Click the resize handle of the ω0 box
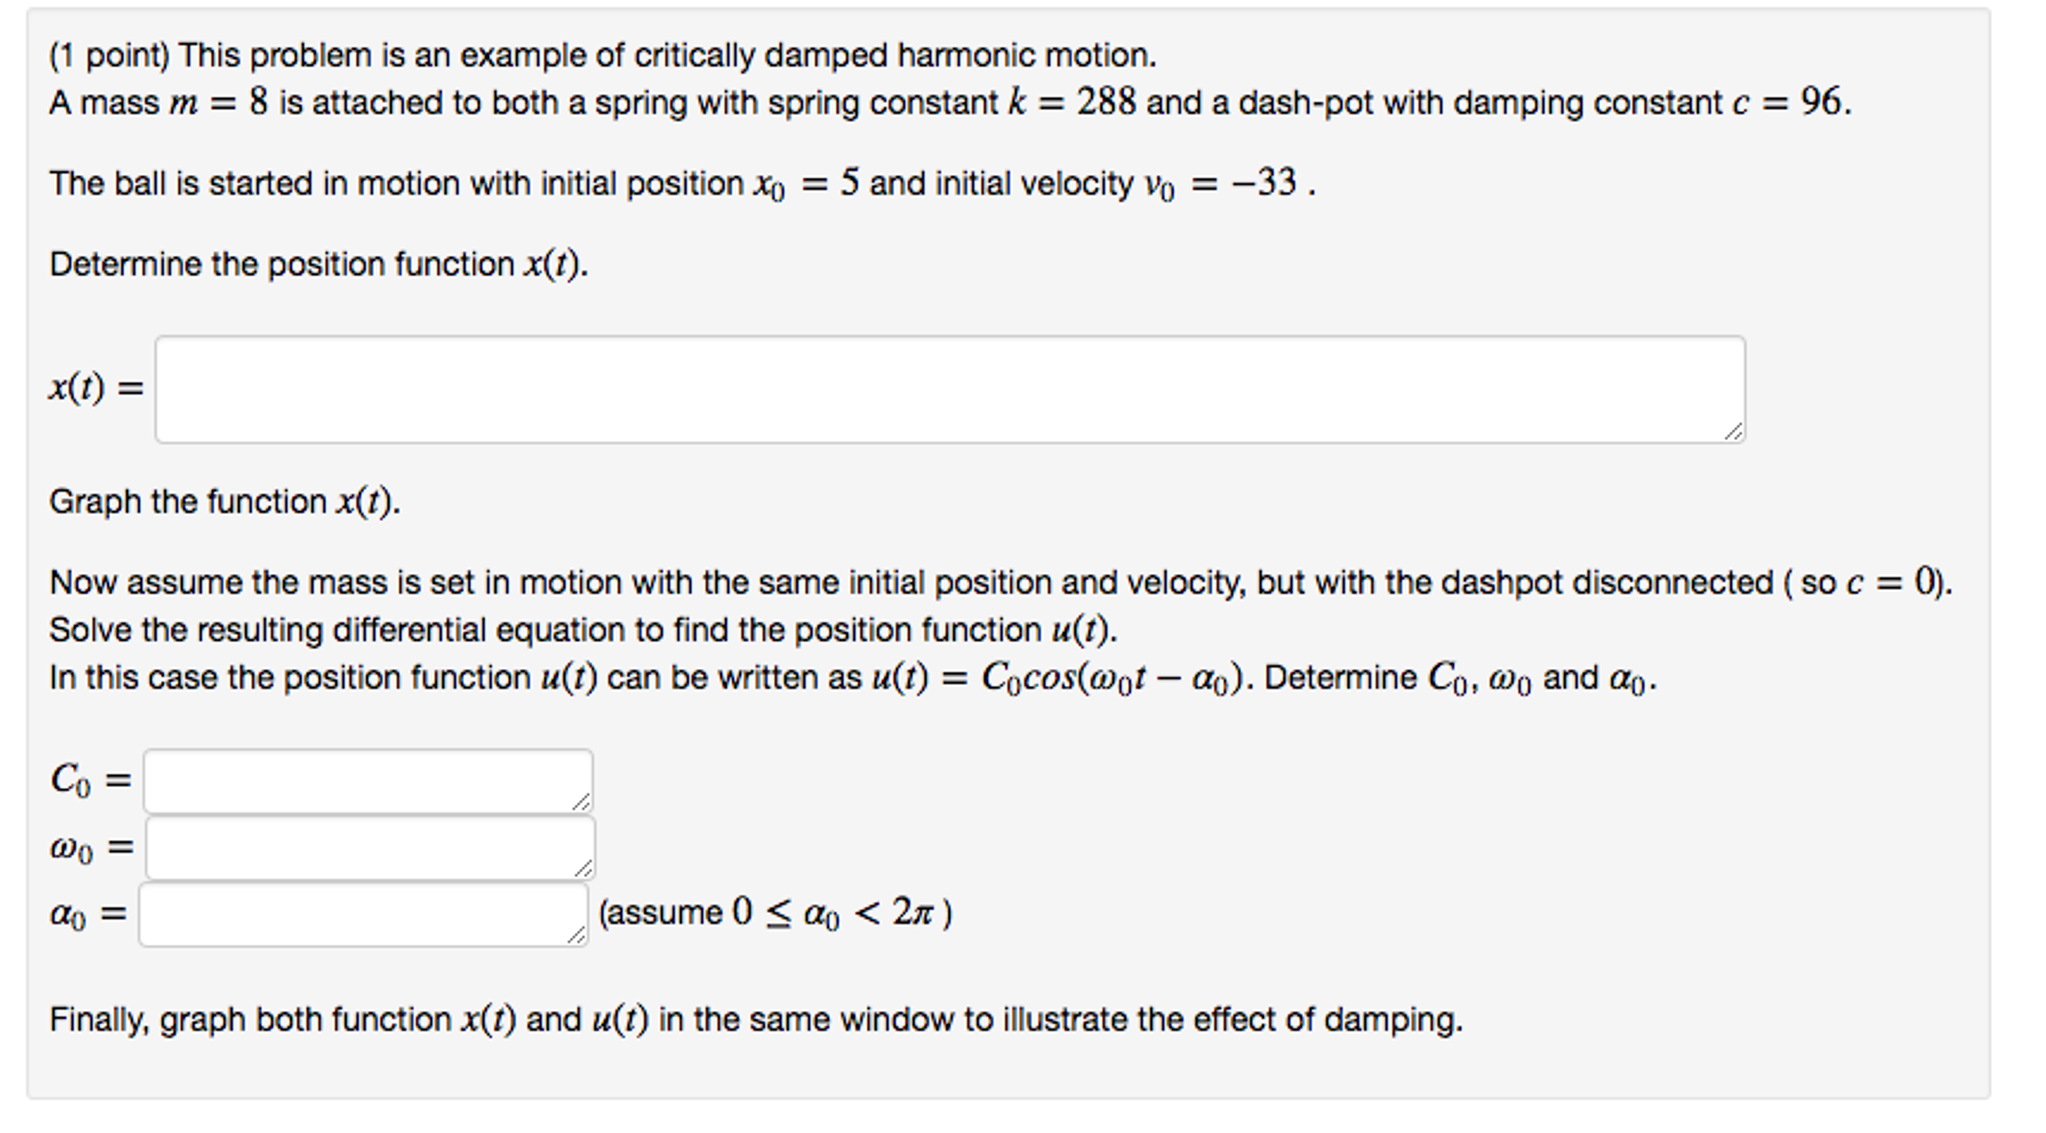The image size is (2046, 1133). (x=585, y=871)
